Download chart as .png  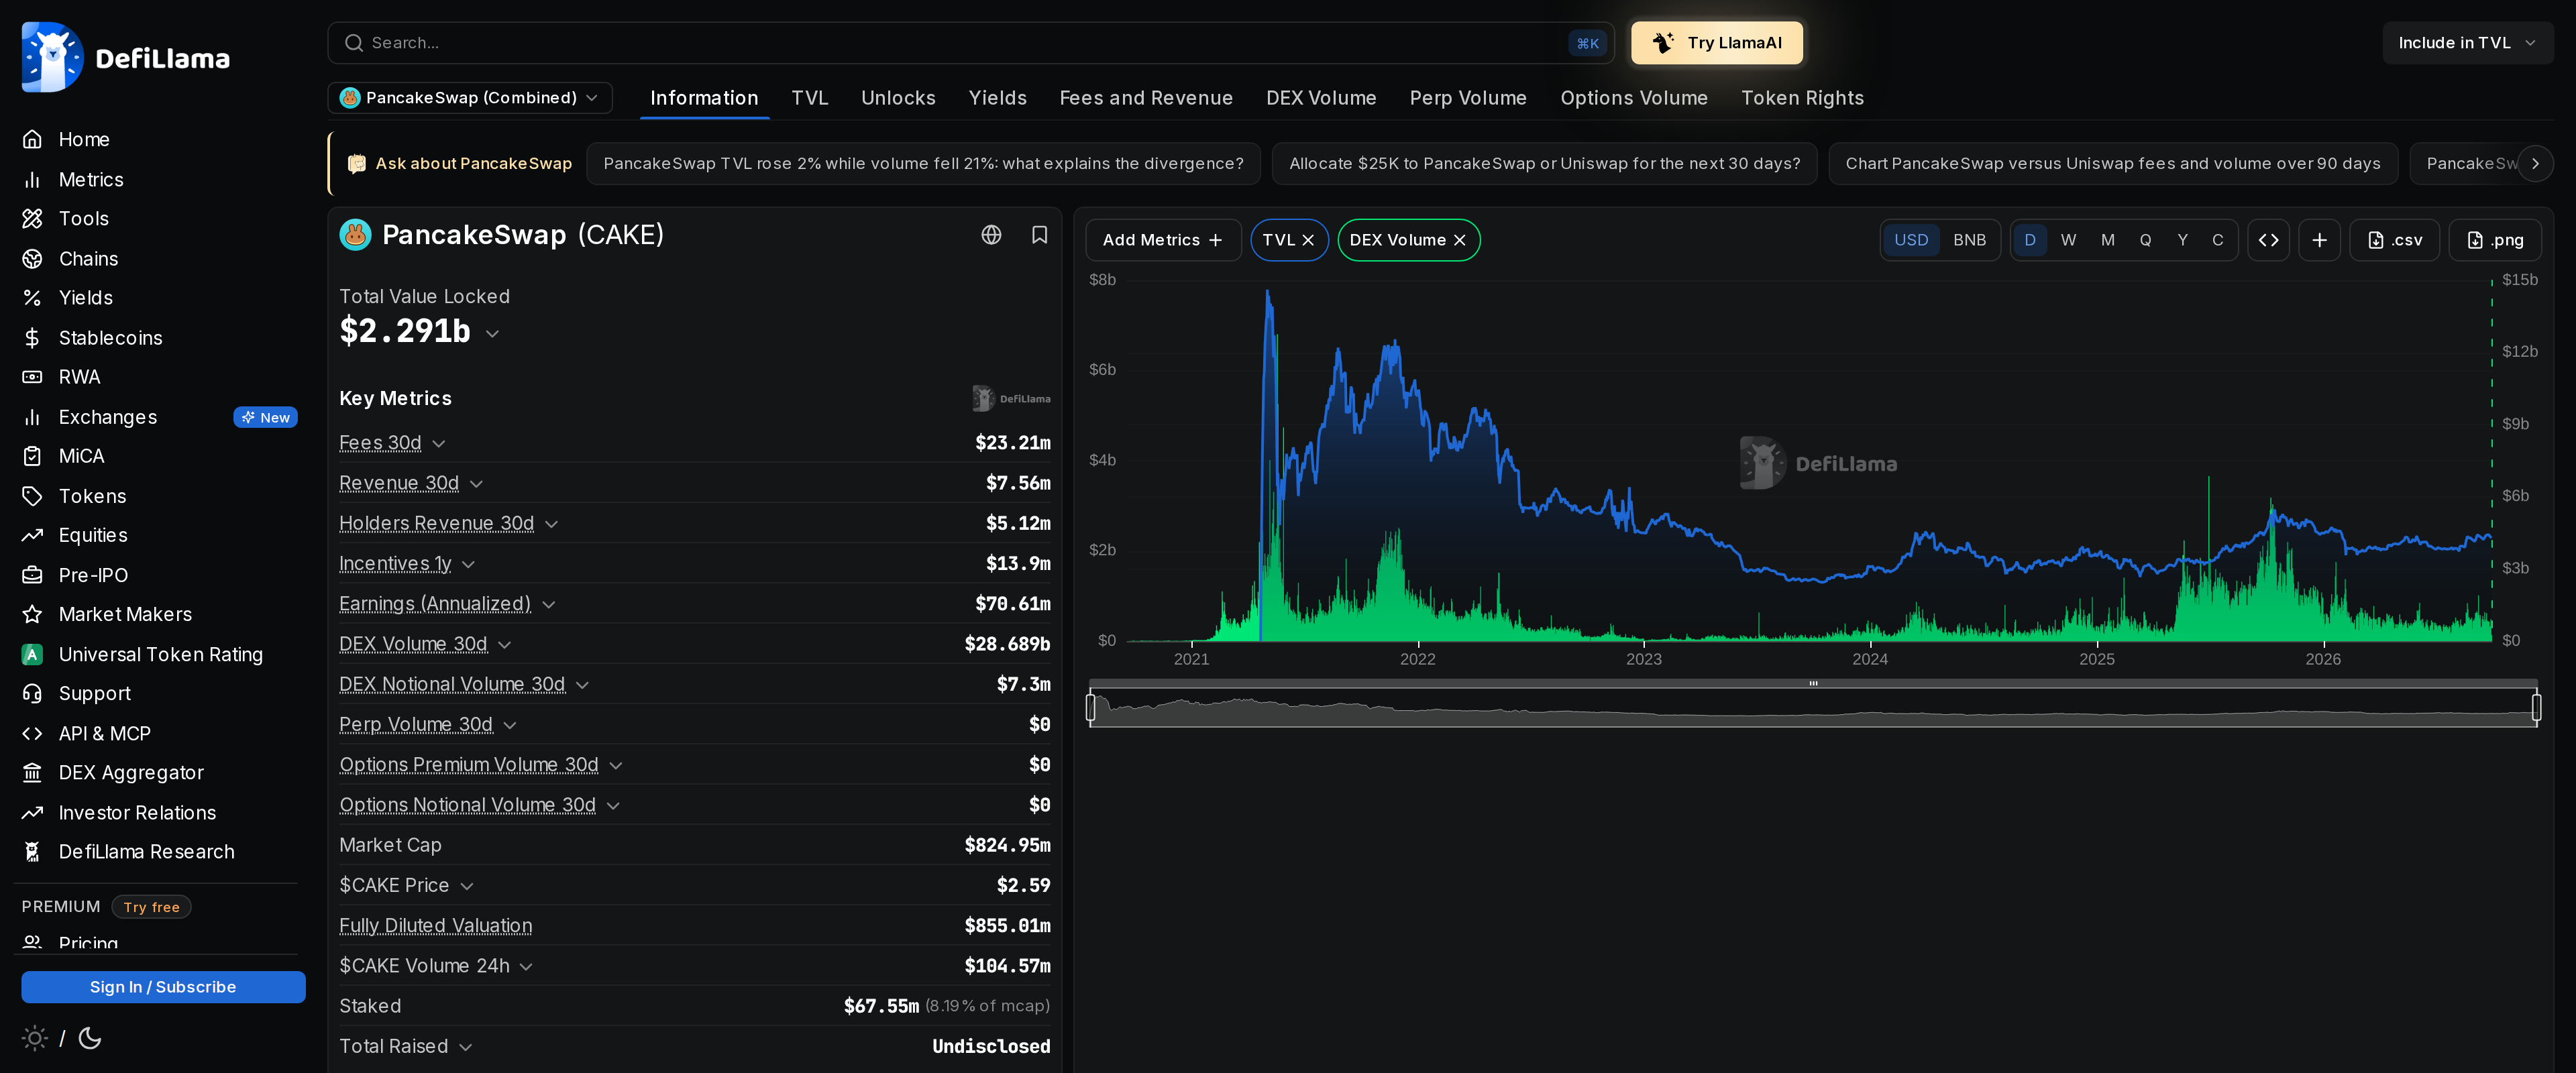click(2495, 240)
